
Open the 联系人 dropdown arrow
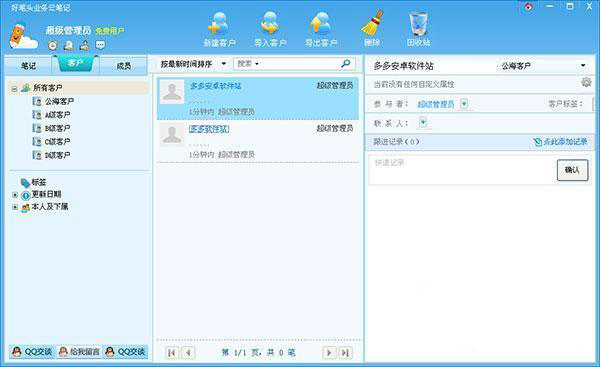tap(423, 122)
